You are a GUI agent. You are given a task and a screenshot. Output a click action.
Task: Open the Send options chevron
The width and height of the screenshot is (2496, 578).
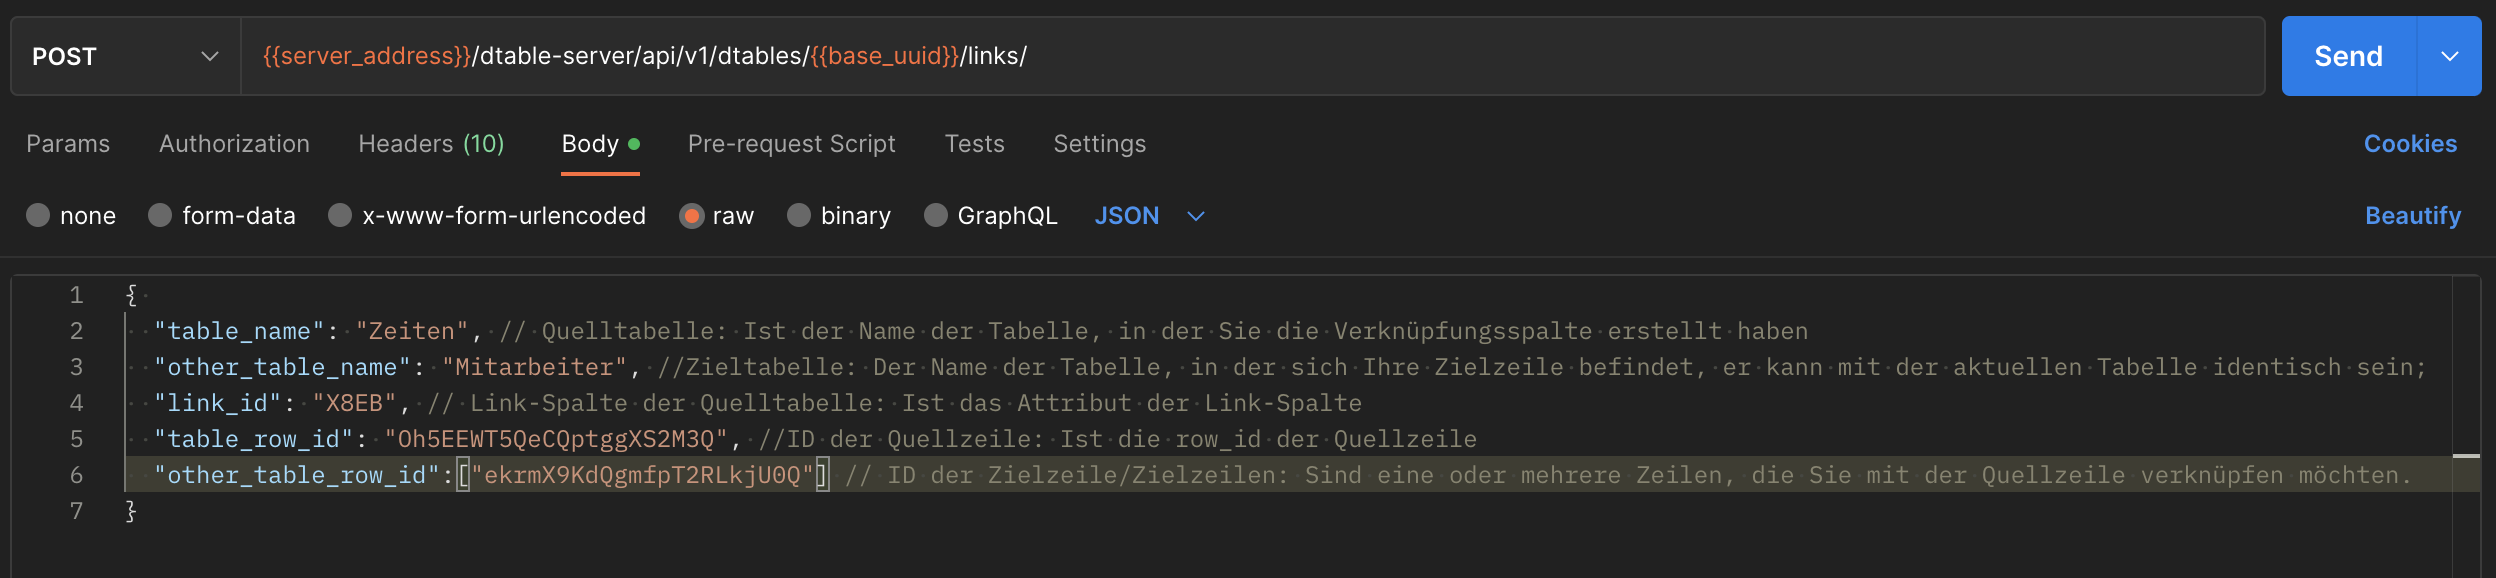pyautogui.click(x=2449, y=56)
